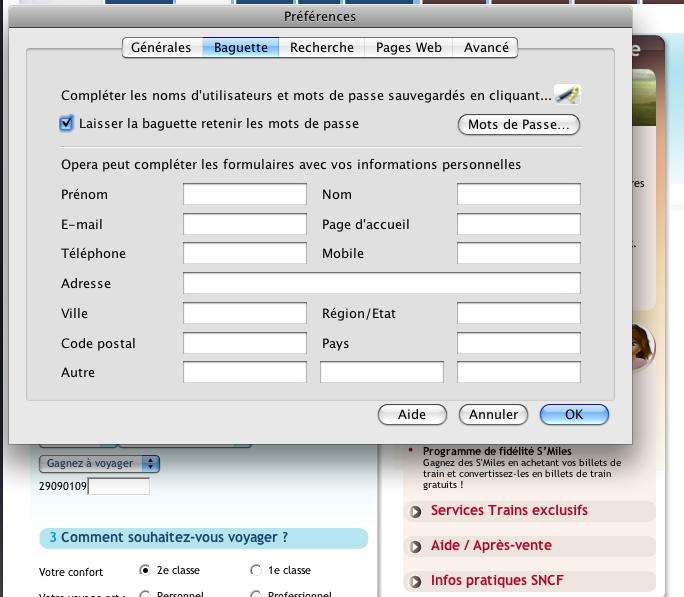The height and width of the screenshot is (597, 684).
Task: Switch to the Générales tab
Action: click(161, 47)
